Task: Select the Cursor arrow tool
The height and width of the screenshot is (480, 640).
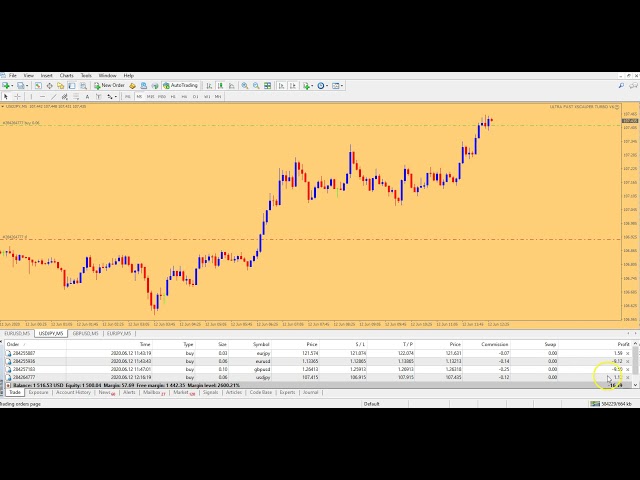Action: pyautogui.click(x=7, y=97)
